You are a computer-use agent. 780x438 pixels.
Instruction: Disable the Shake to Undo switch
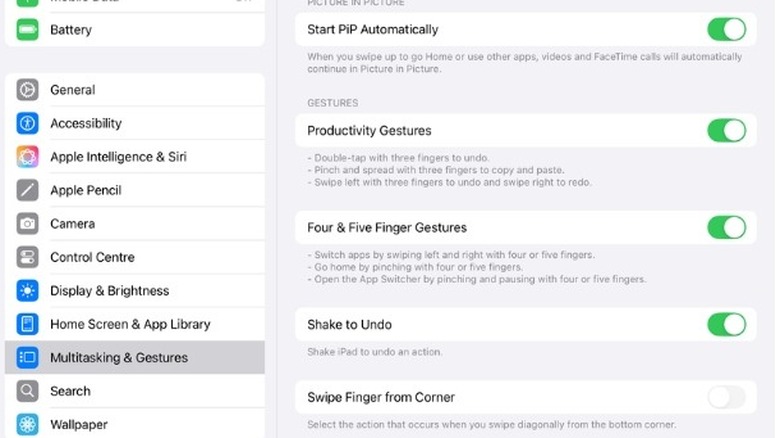[x=726, y=325]
